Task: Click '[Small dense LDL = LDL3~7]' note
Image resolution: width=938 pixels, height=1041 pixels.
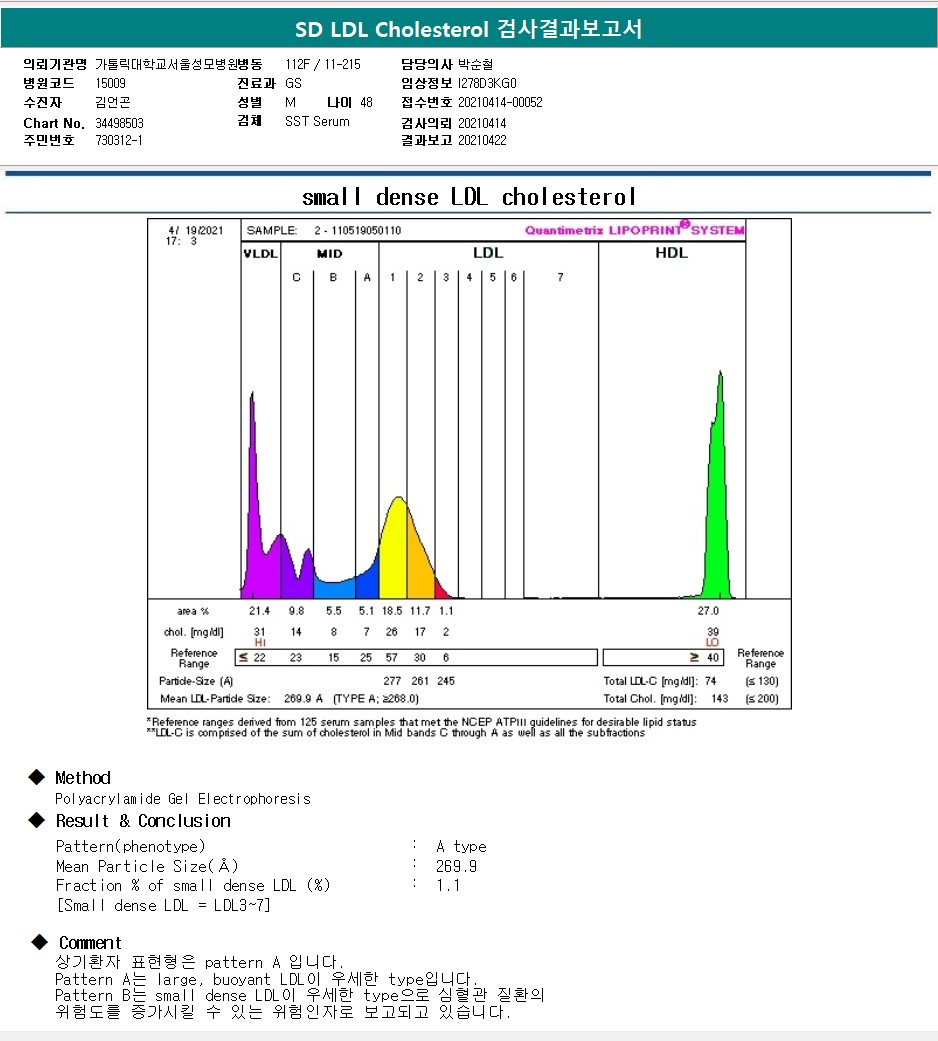Action: pyautogui.click(x=163, y=906)
